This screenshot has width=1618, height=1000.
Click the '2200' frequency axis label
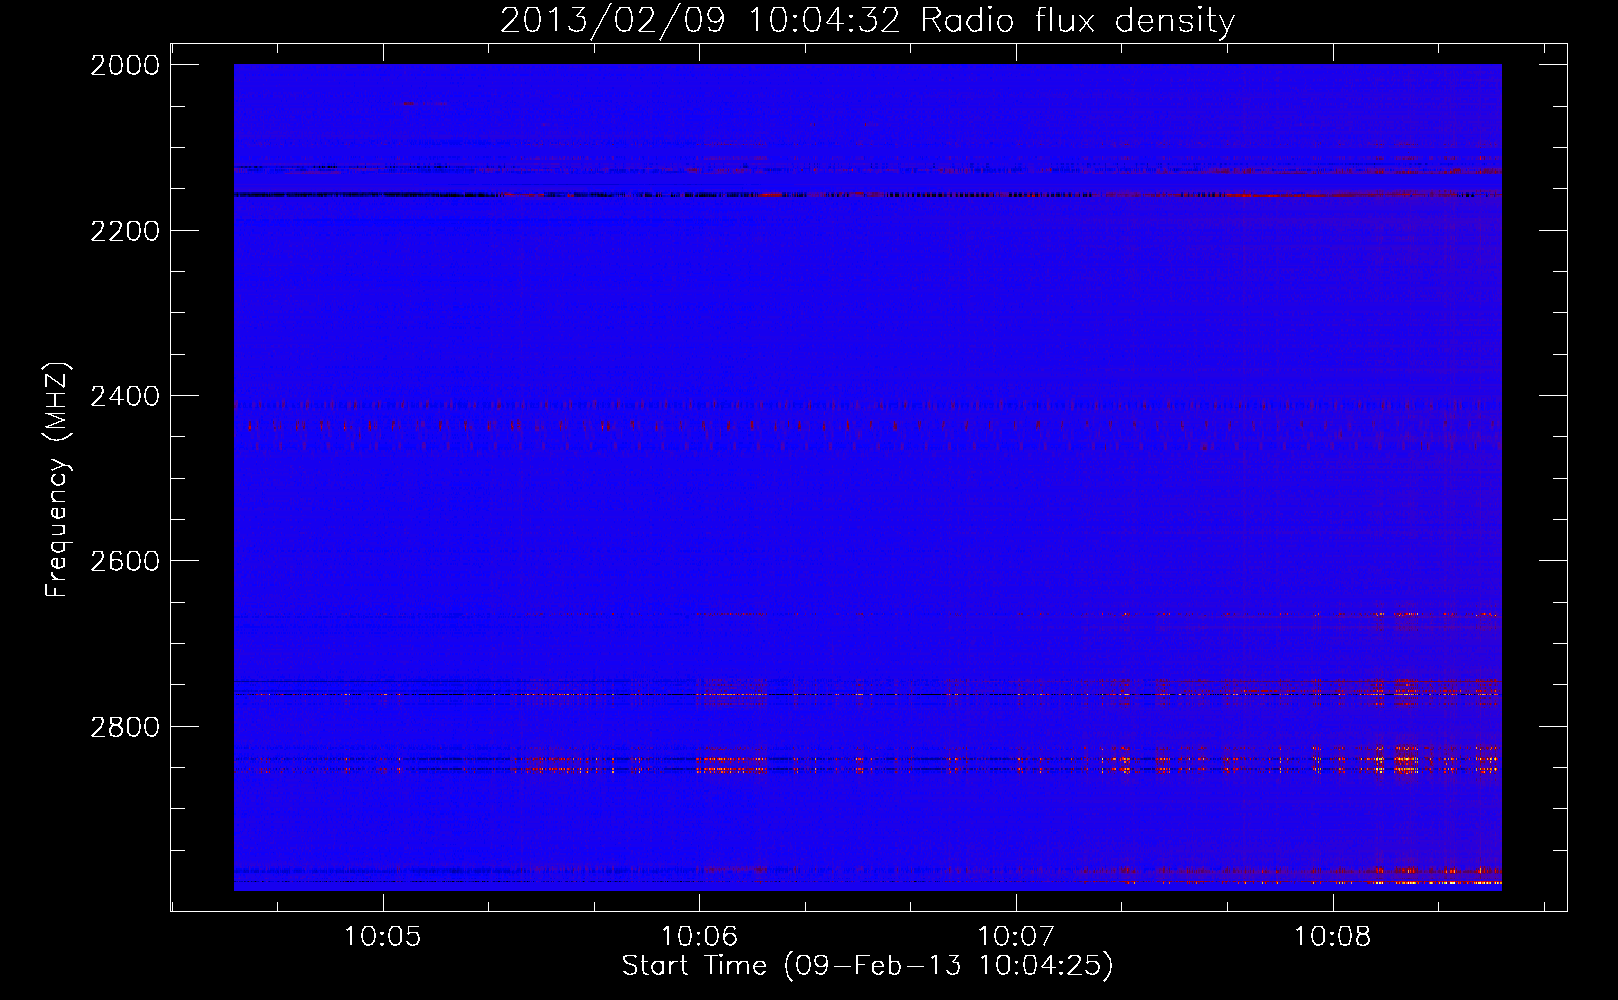pyautogui.click(x=125, y=231)
